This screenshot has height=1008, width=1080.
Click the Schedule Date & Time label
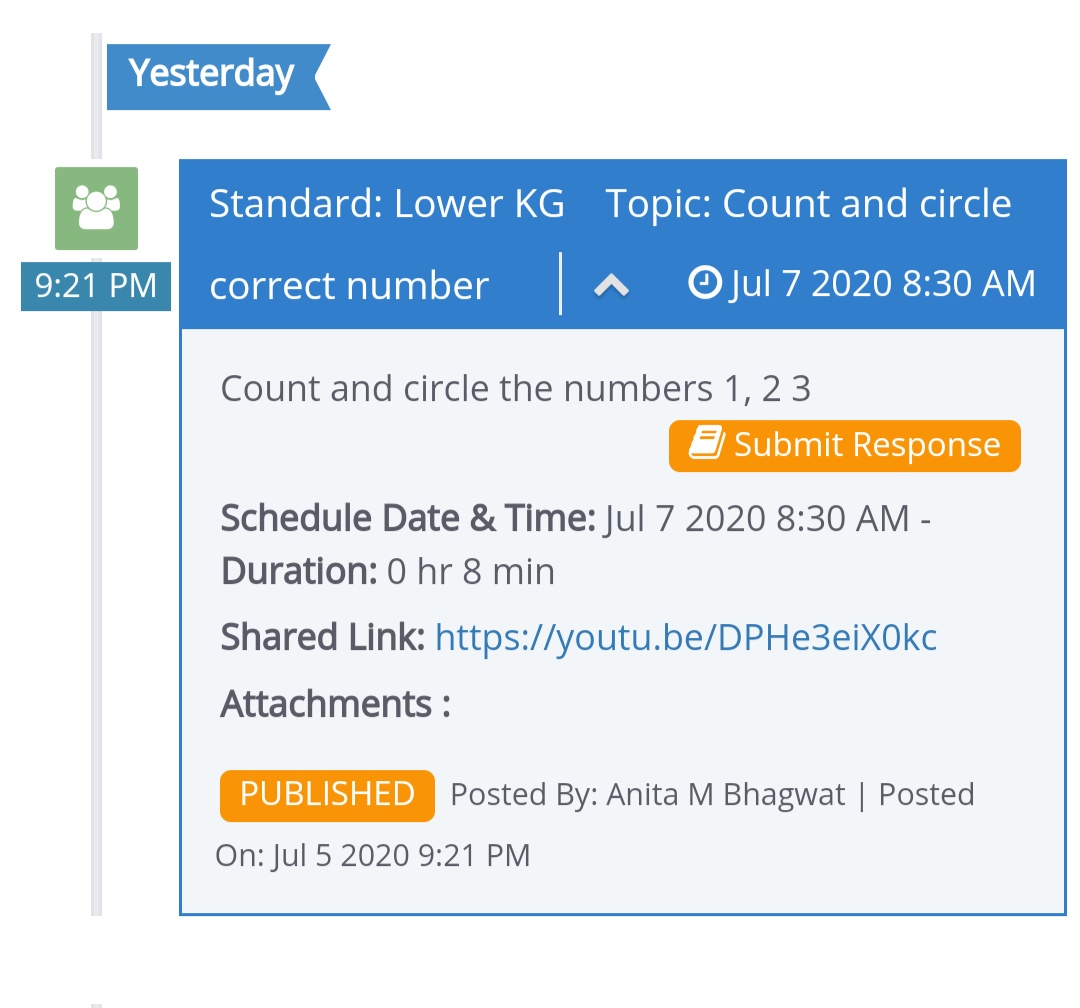(408, 518)
